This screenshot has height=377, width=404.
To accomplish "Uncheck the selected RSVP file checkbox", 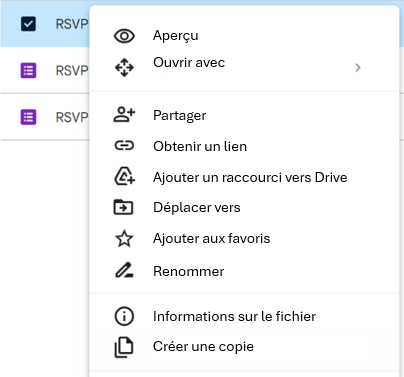I will (x=28, y=24).
